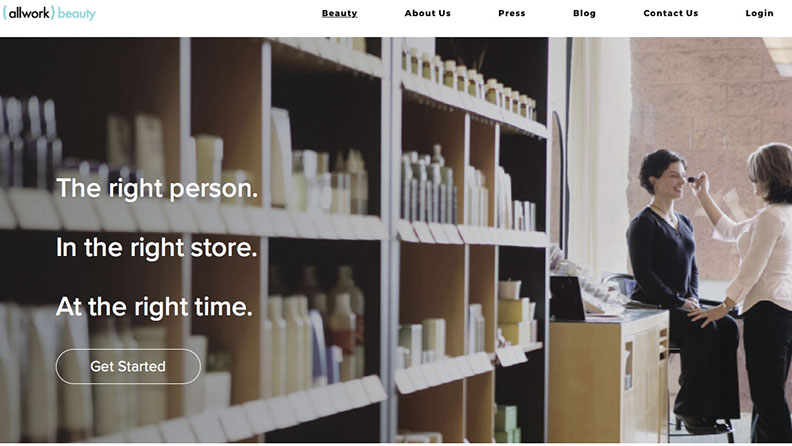The image size is (792, 446).
Task: Go to the About Us page
Action: [x=427, y=13]
